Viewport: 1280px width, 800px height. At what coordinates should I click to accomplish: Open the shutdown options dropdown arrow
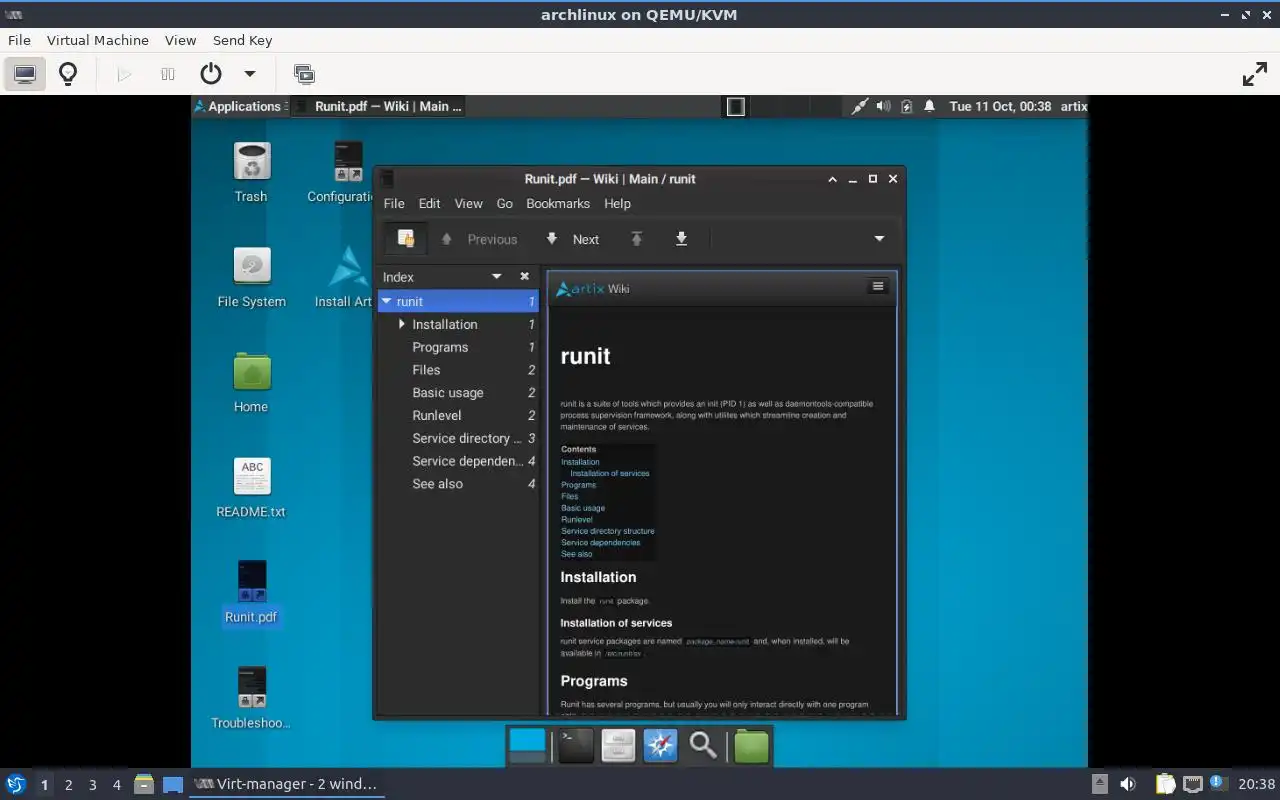(250, 74)
